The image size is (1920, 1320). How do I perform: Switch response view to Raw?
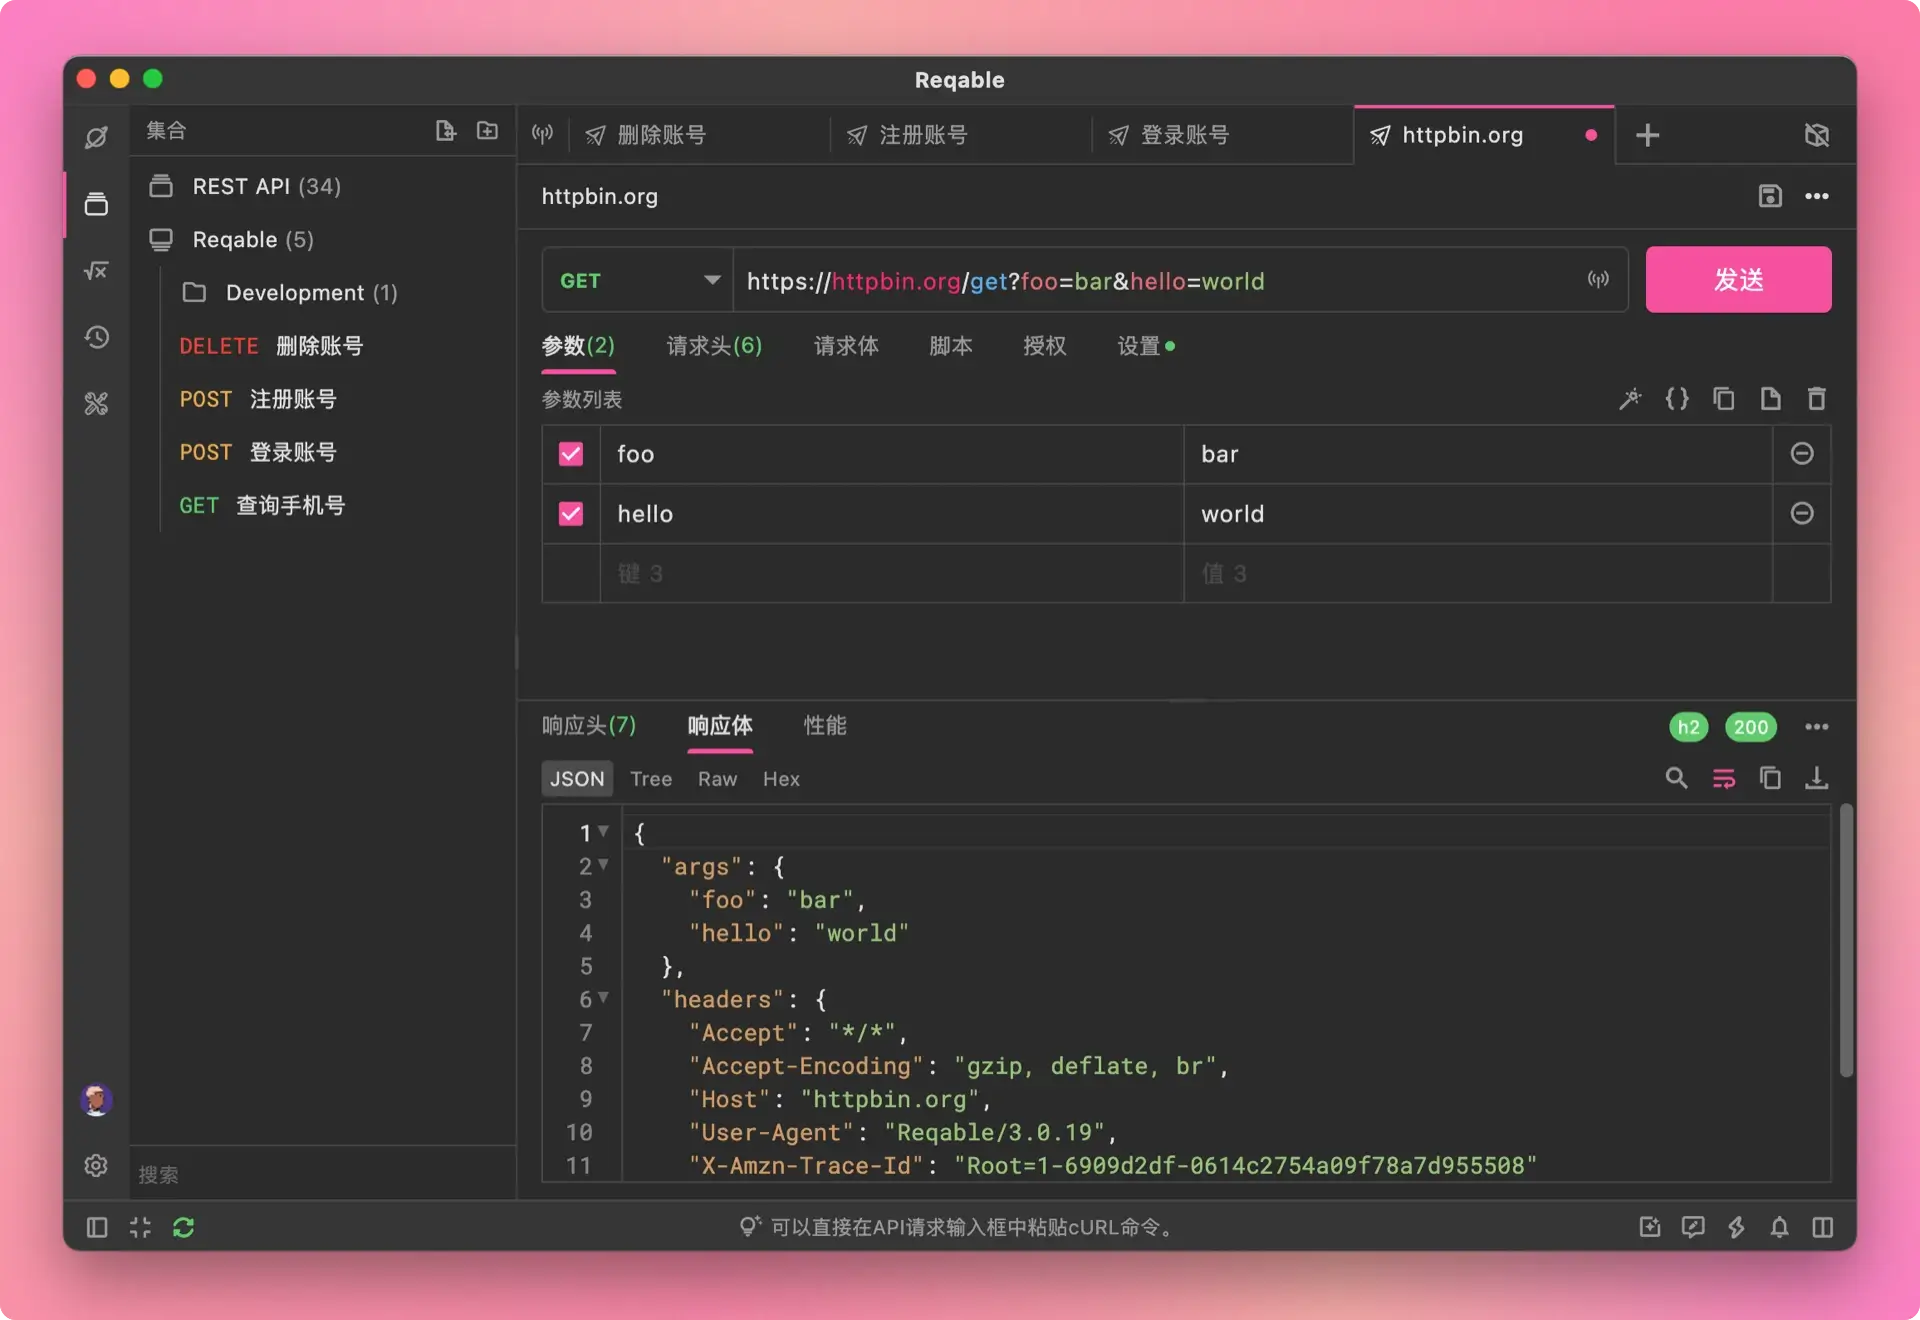[717, 778]
